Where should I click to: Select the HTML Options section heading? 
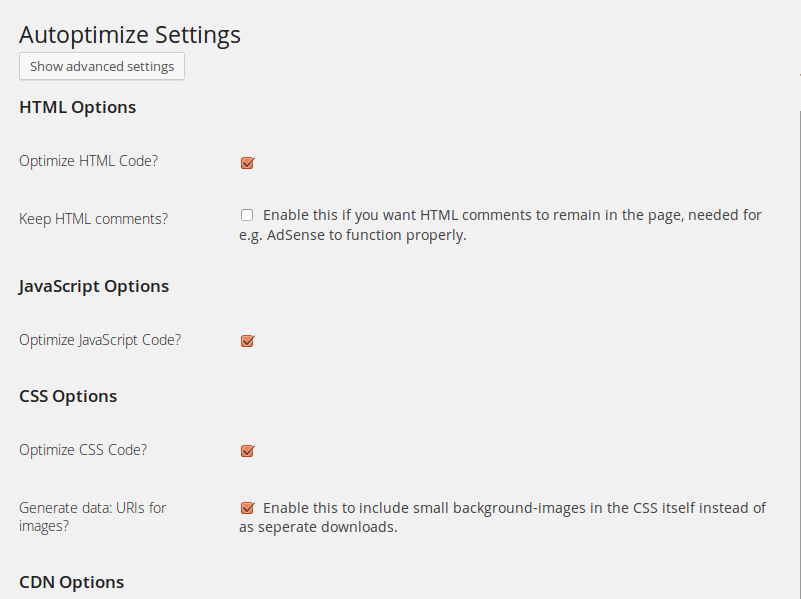tap(77, 107)
